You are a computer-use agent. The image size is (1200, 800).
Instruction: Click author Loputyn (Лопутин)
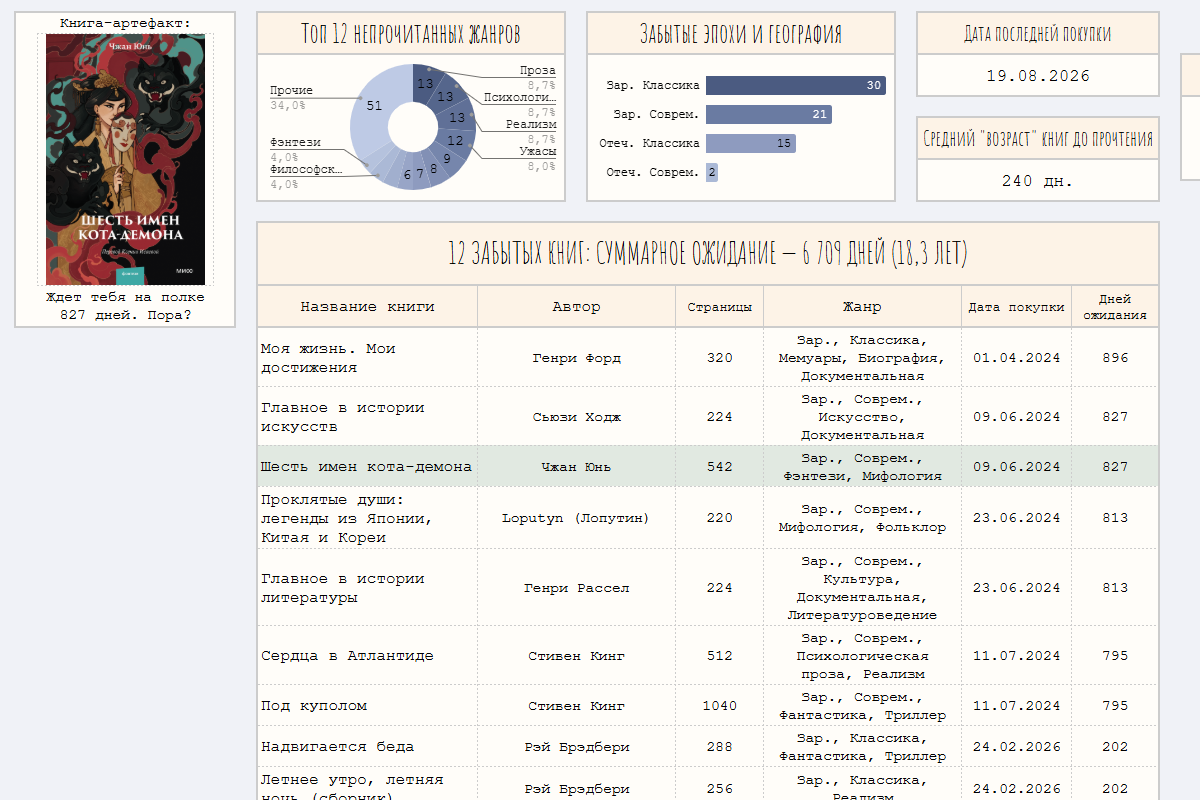pyautogui.click(x=577, y=518)
